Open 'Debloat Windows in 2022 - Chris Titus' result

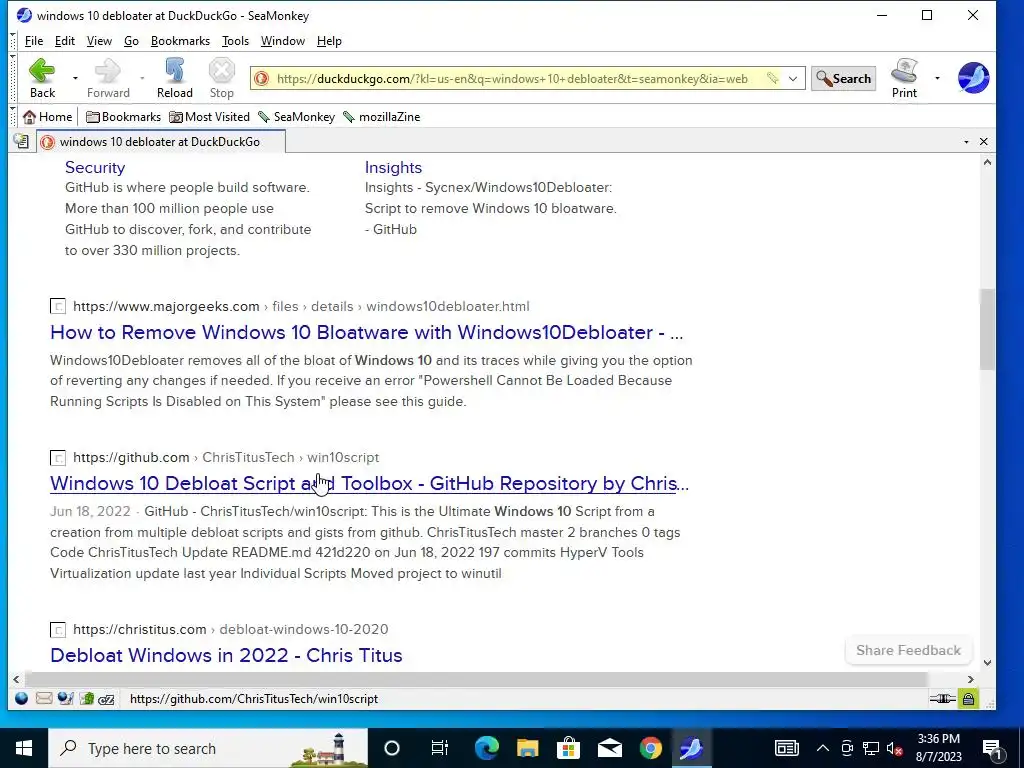226,655
